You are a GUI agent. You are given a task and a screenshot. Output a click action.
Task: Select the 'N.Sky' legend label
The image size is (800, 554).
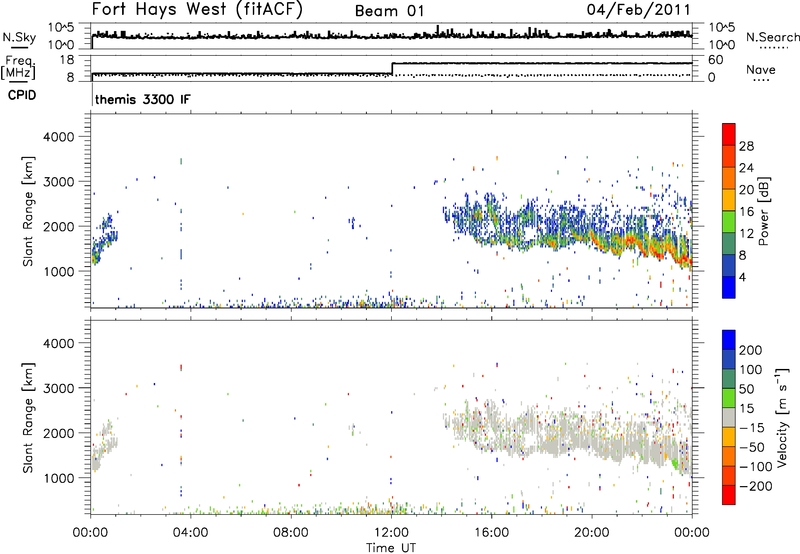coord(19,37)
